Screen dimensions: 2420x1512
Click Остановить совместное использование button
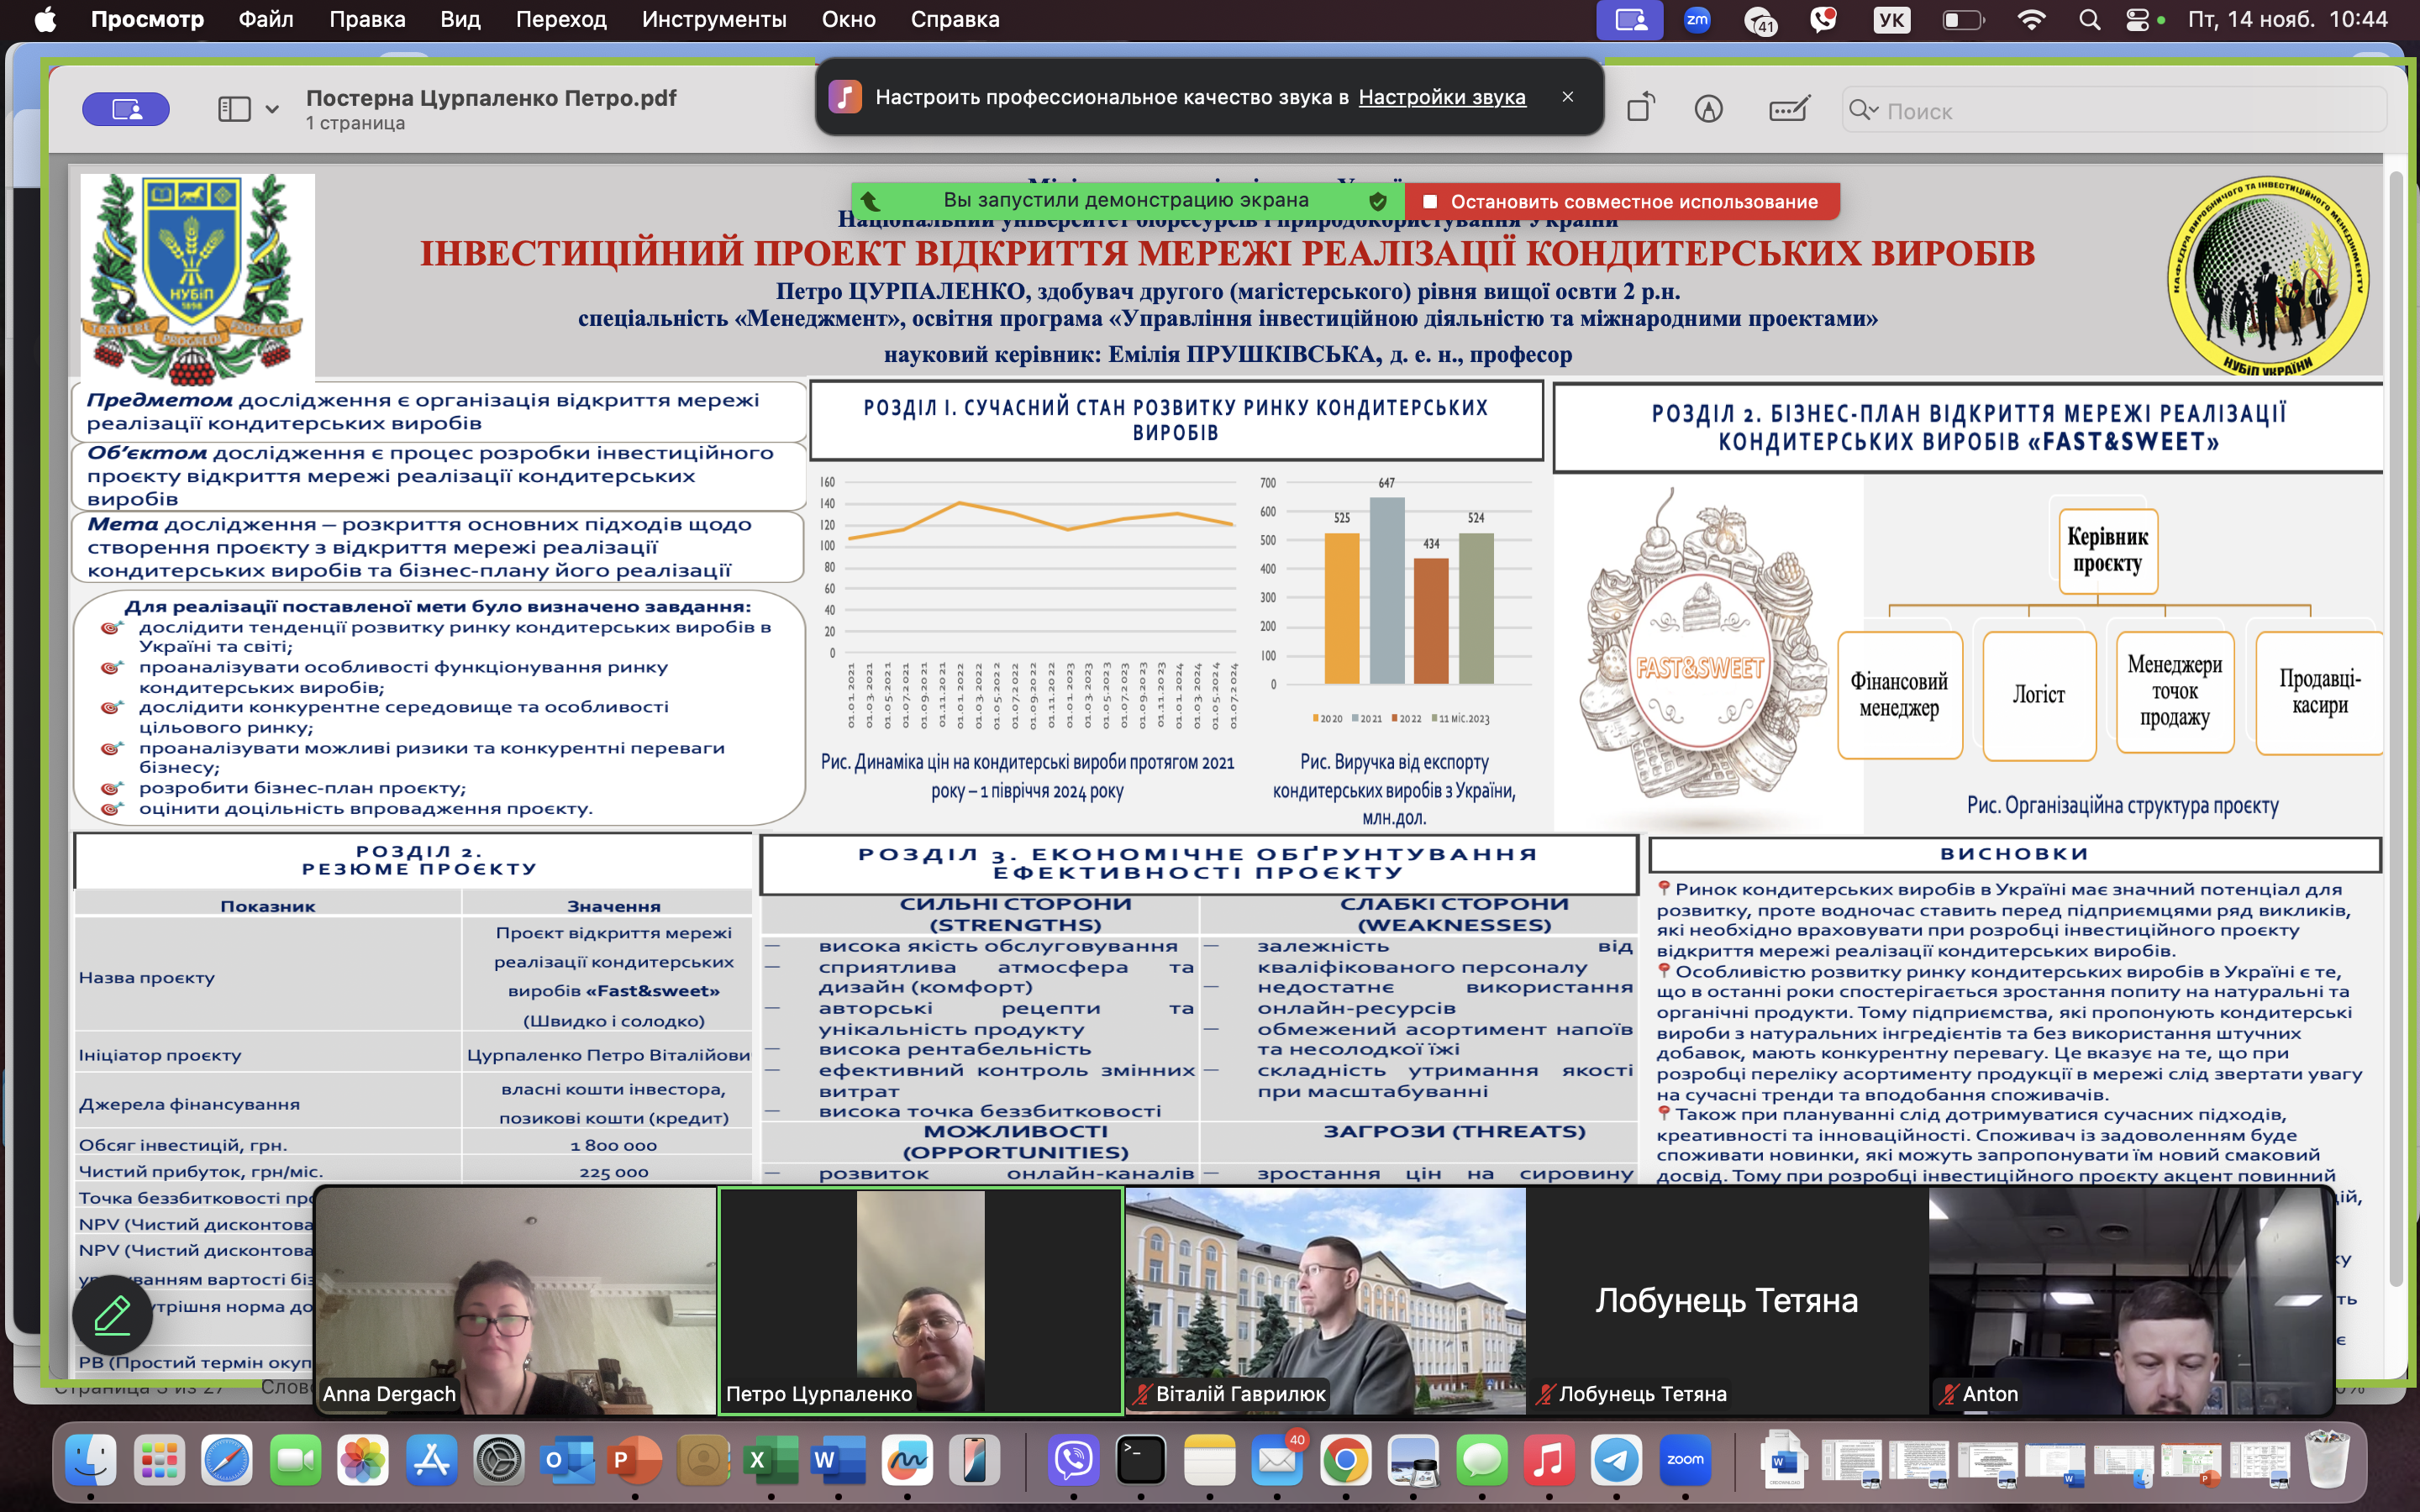pos(1622,202)
